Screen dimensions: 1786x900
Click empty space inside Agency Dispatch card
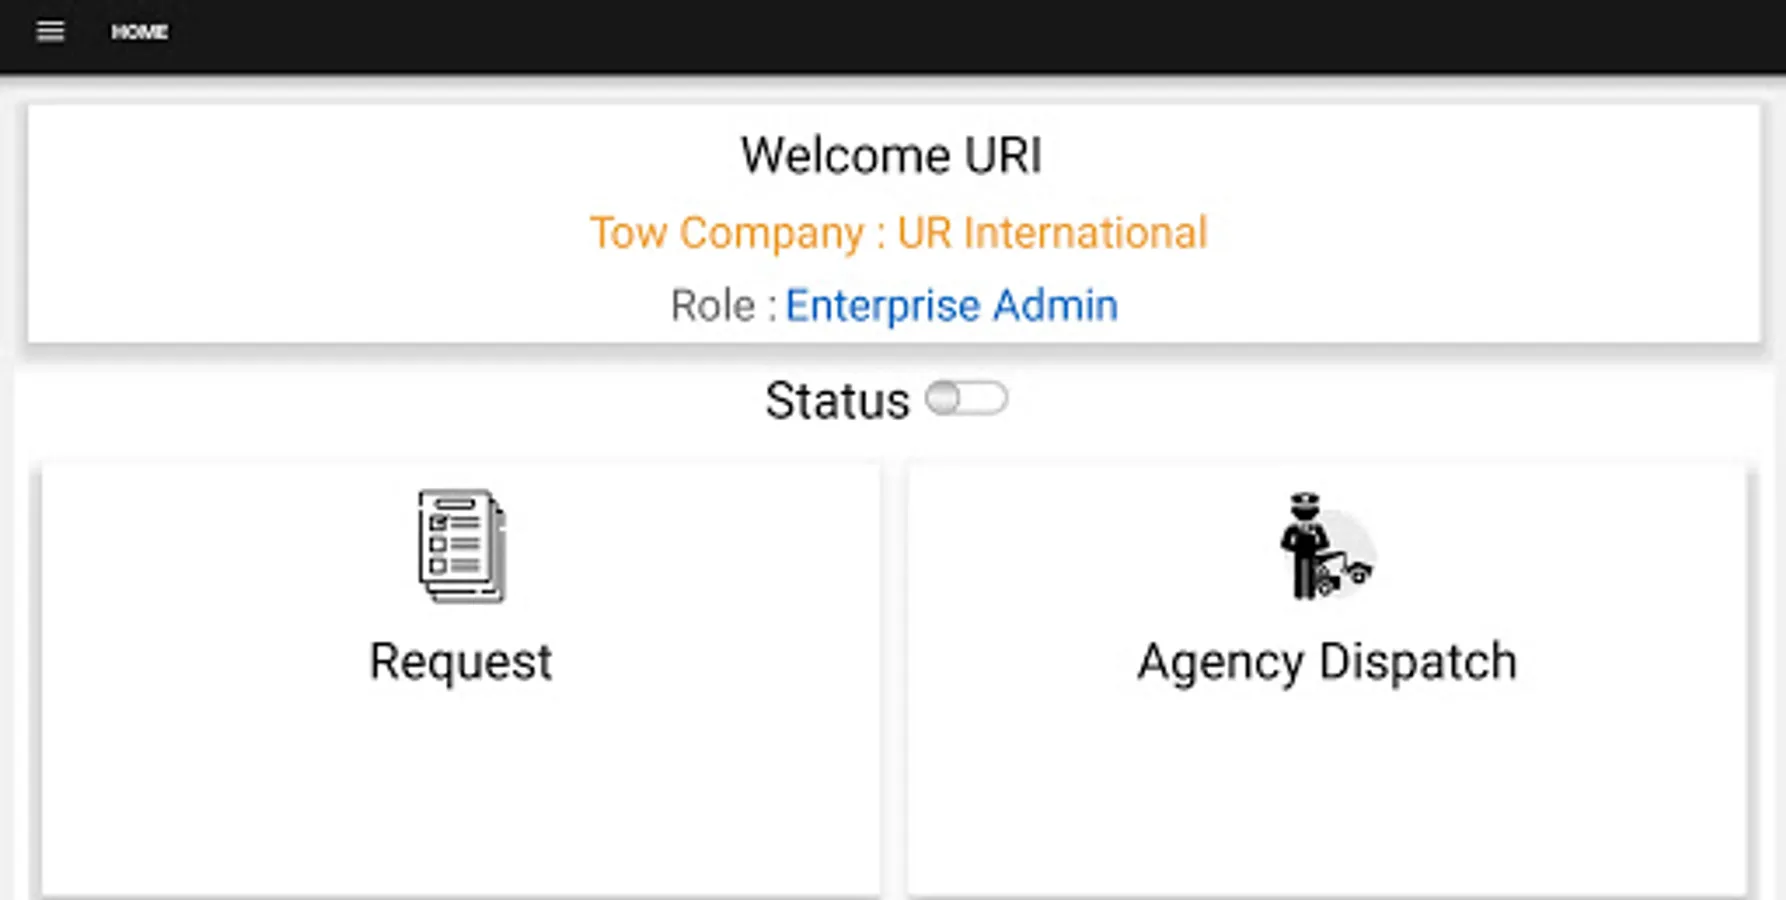[x=1327, y=800]
